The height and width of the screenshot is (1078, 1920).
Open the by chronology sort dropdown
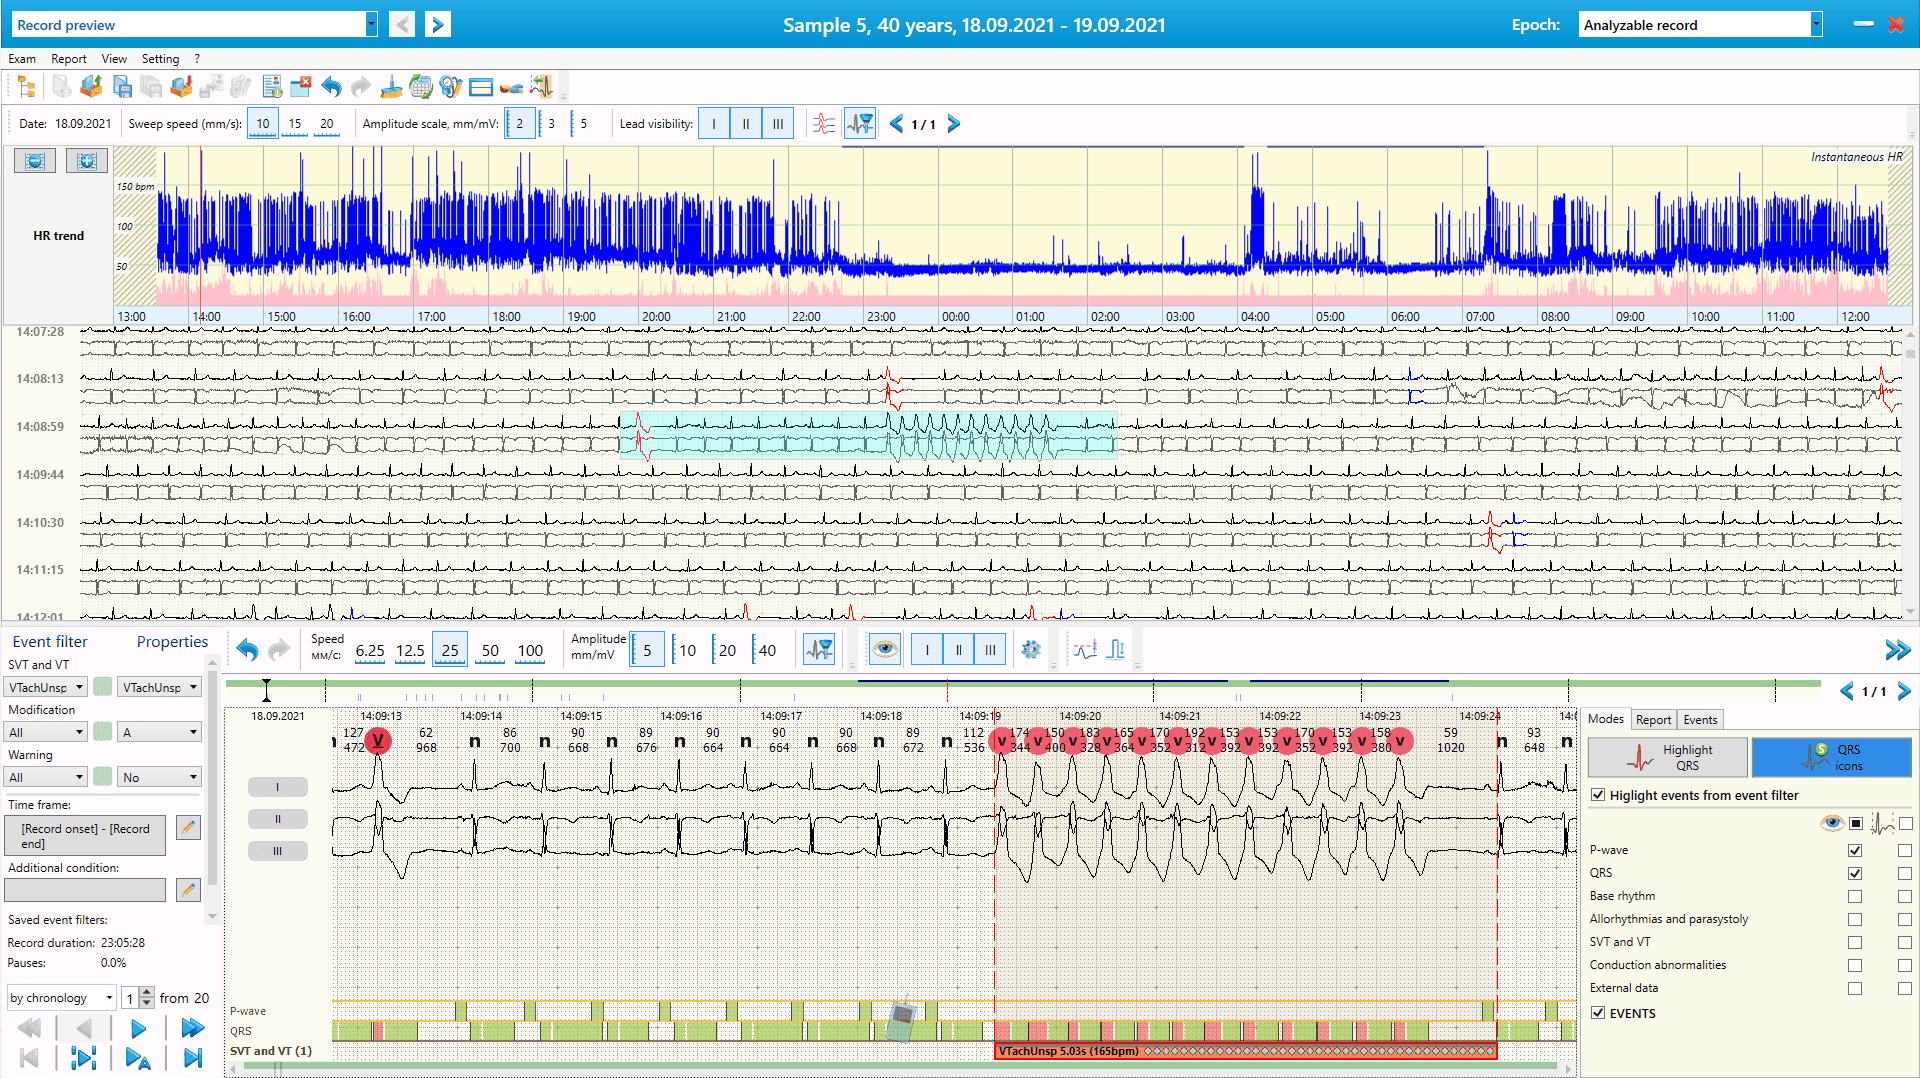[62, 998]
